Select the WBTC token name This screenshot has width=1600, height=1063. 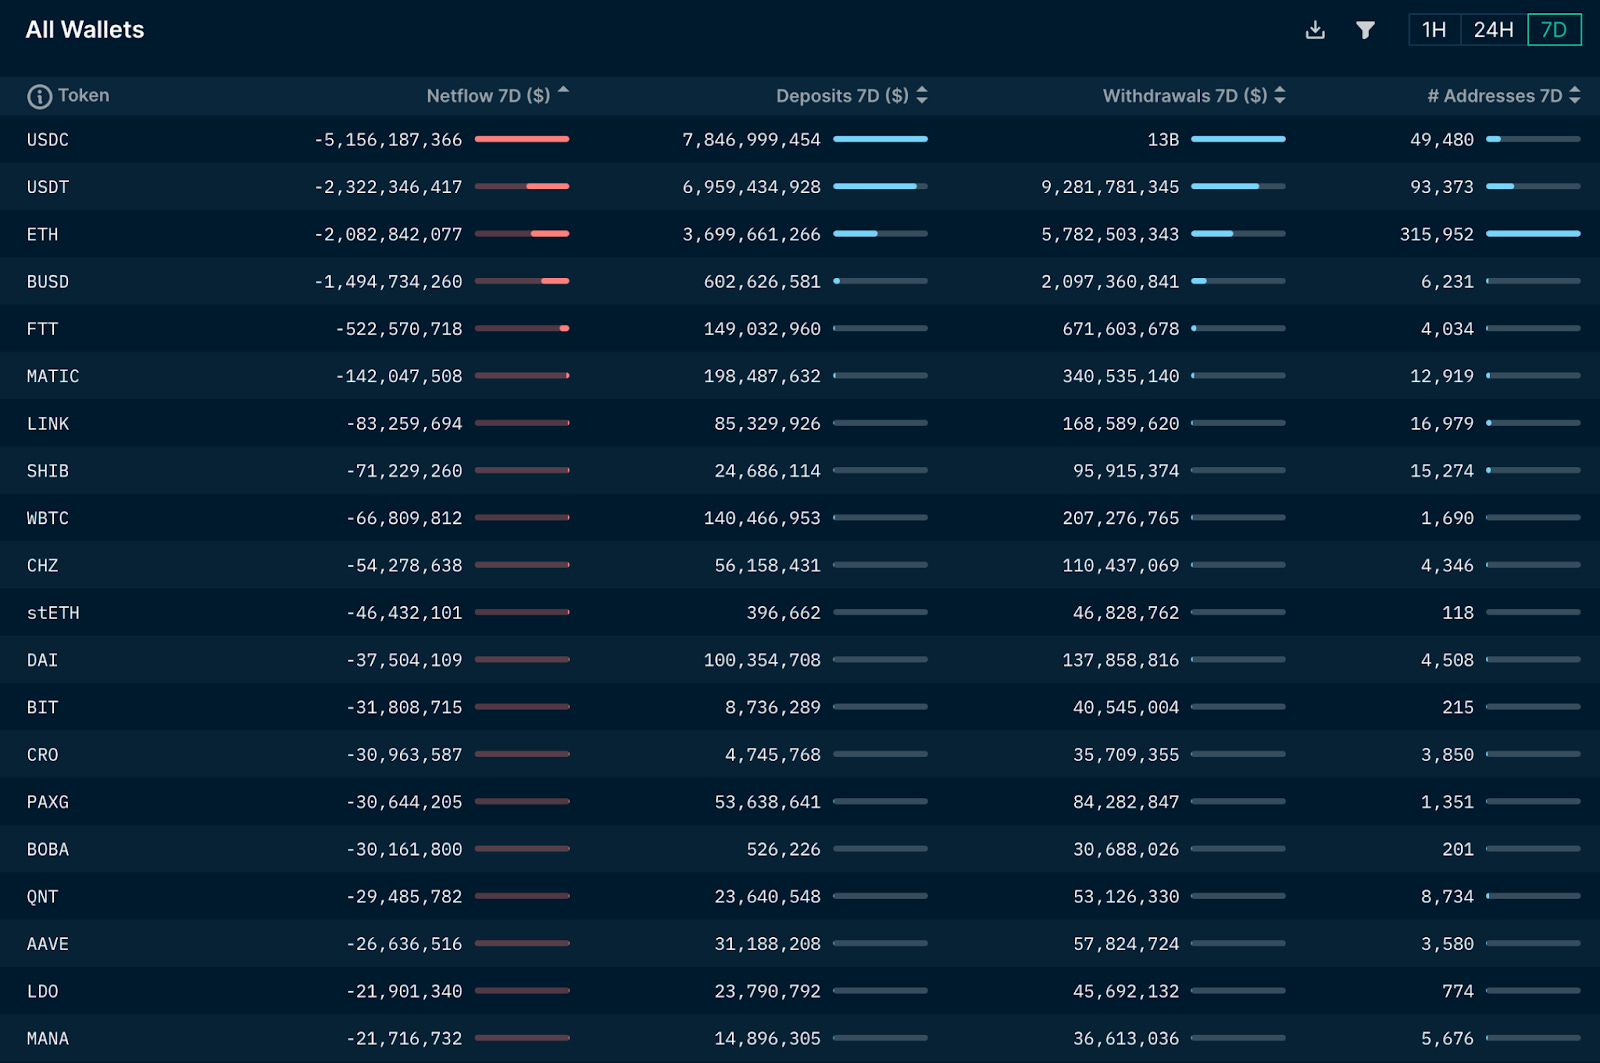(x=48, y=518)
